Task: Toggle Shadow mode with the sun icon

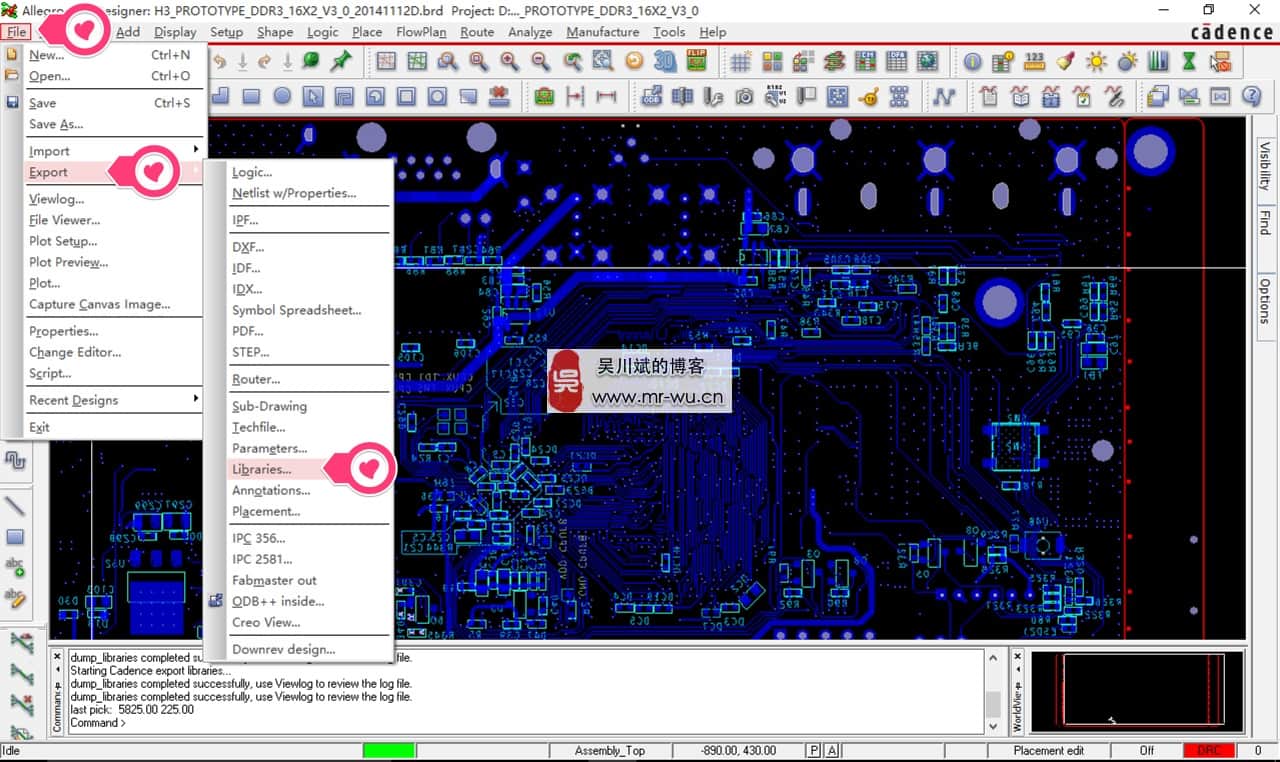Action: point(1097,61)
